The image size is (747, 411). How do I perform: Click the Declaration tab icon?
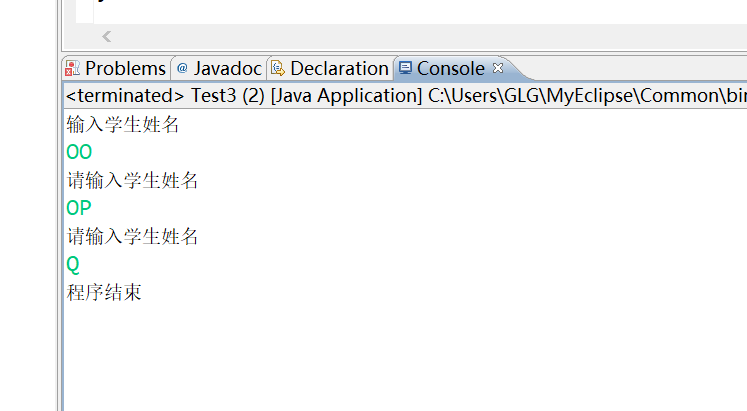[x=277, y=69]
